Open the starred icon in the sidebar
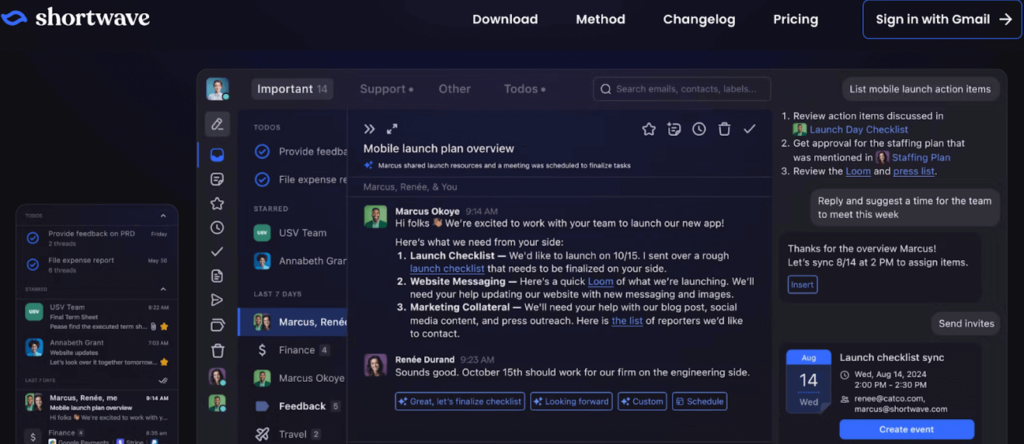Screen dimensions: 1024x444 coord(217,203)
